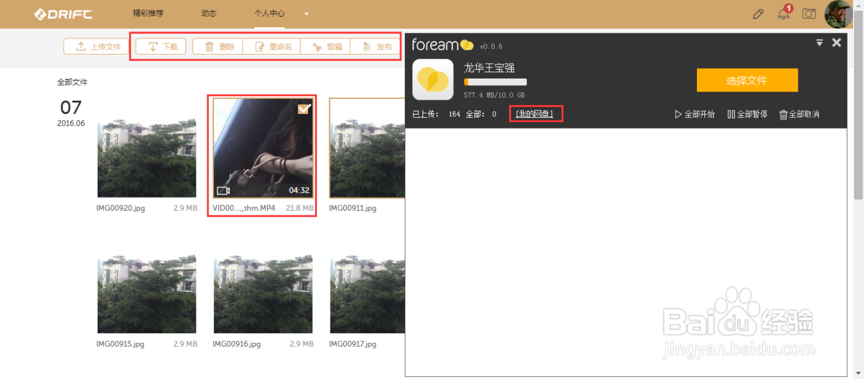864x379 pixels.
Task: Click the 剪辑 edit clip button
Action: [x=325, y=47]
